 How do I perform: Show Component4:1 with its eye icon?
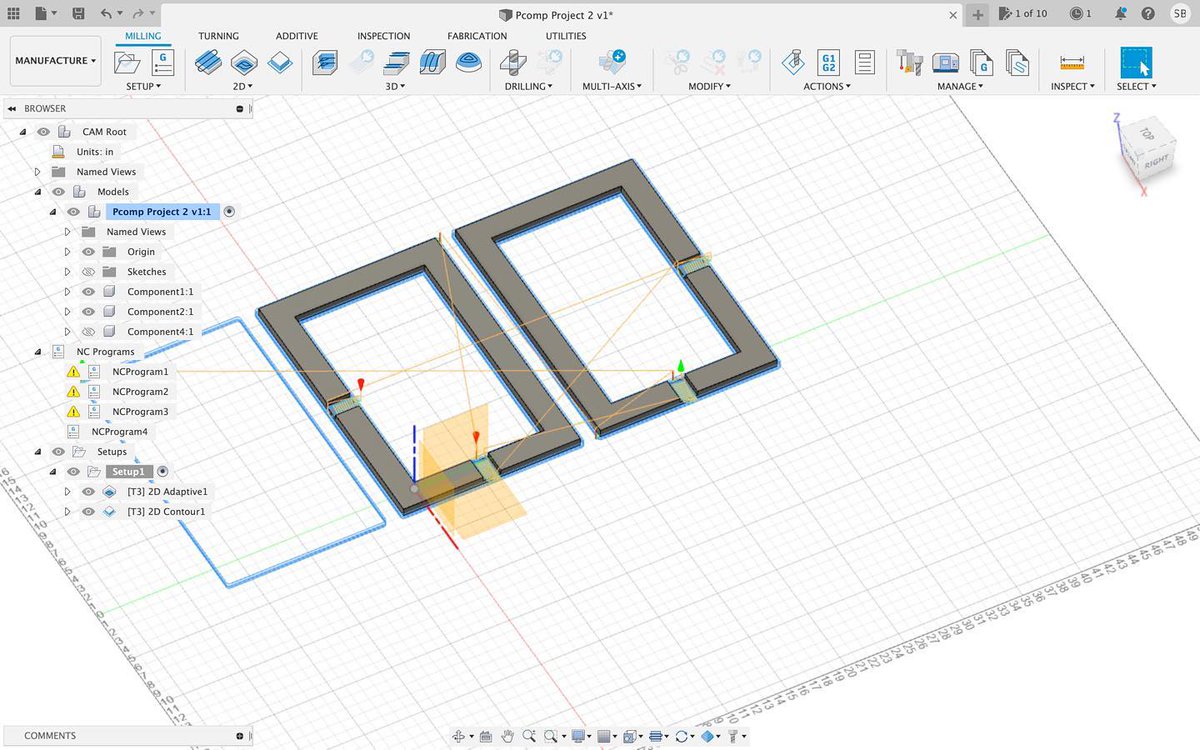pyautogui.click(x=88, y=332)
